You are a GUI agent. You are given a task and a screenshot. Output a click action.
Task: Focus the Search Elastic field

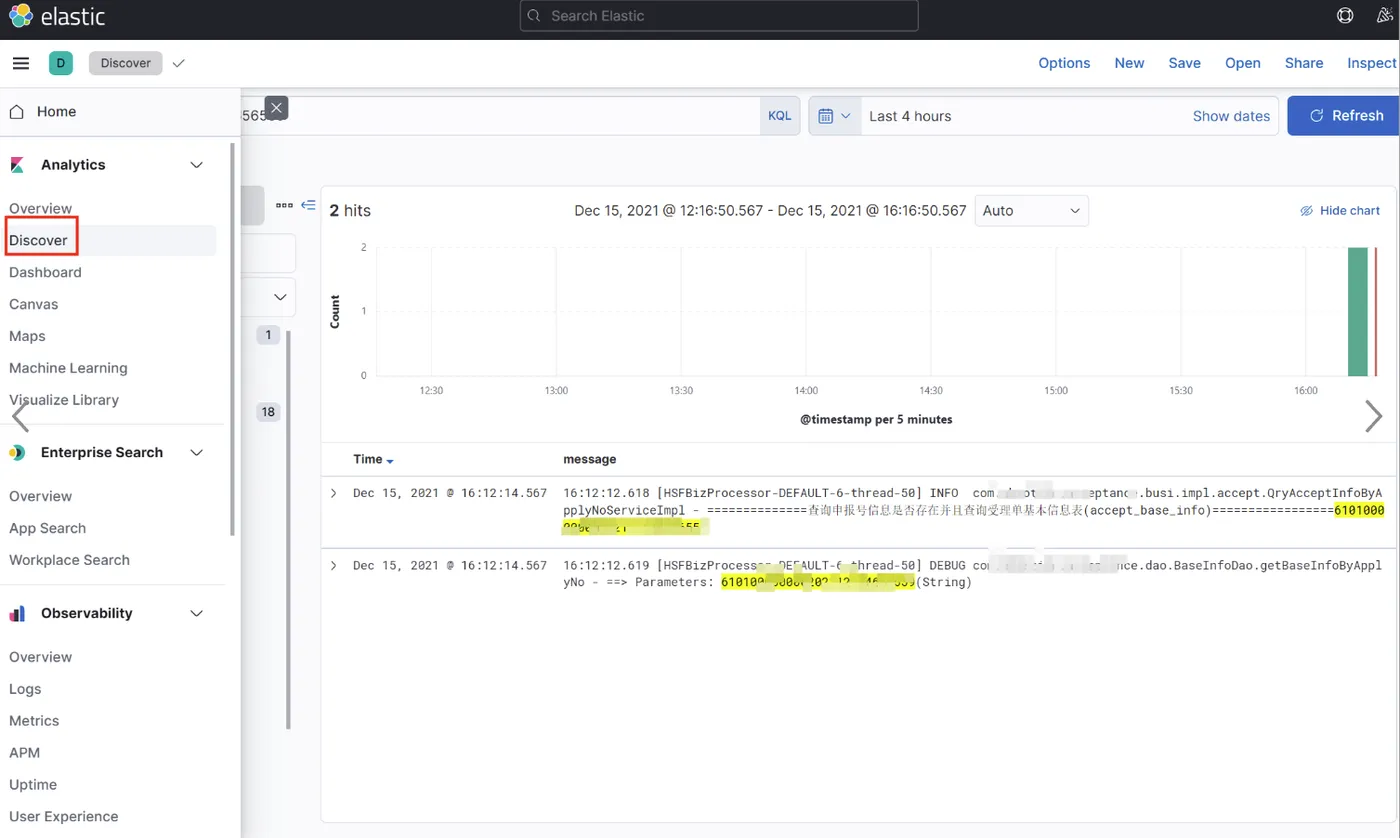click(719, 16)
